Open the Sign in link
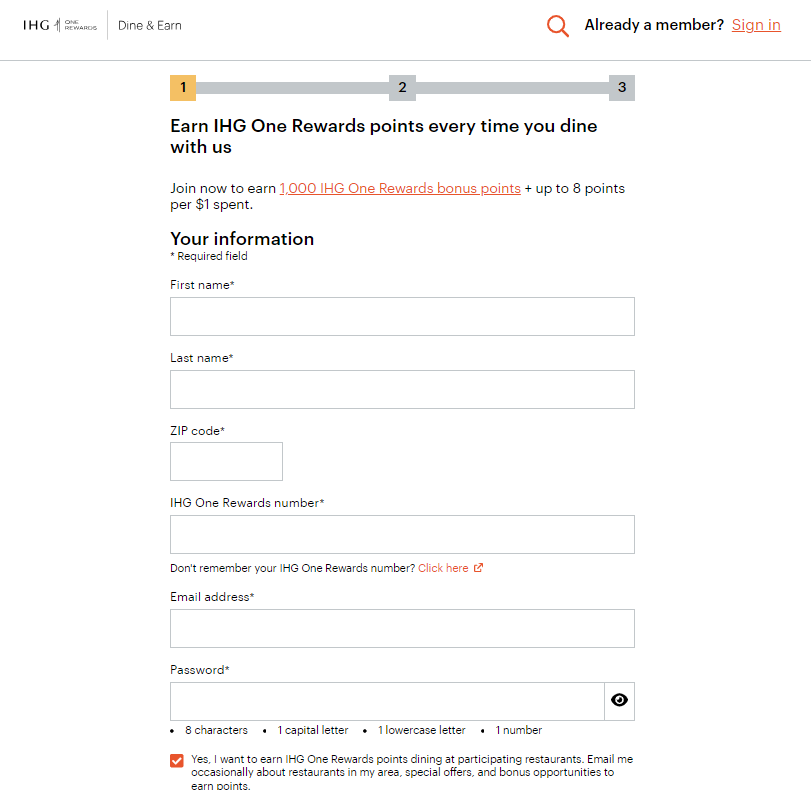Screen dimensions: 811x790 pos(755,25)
